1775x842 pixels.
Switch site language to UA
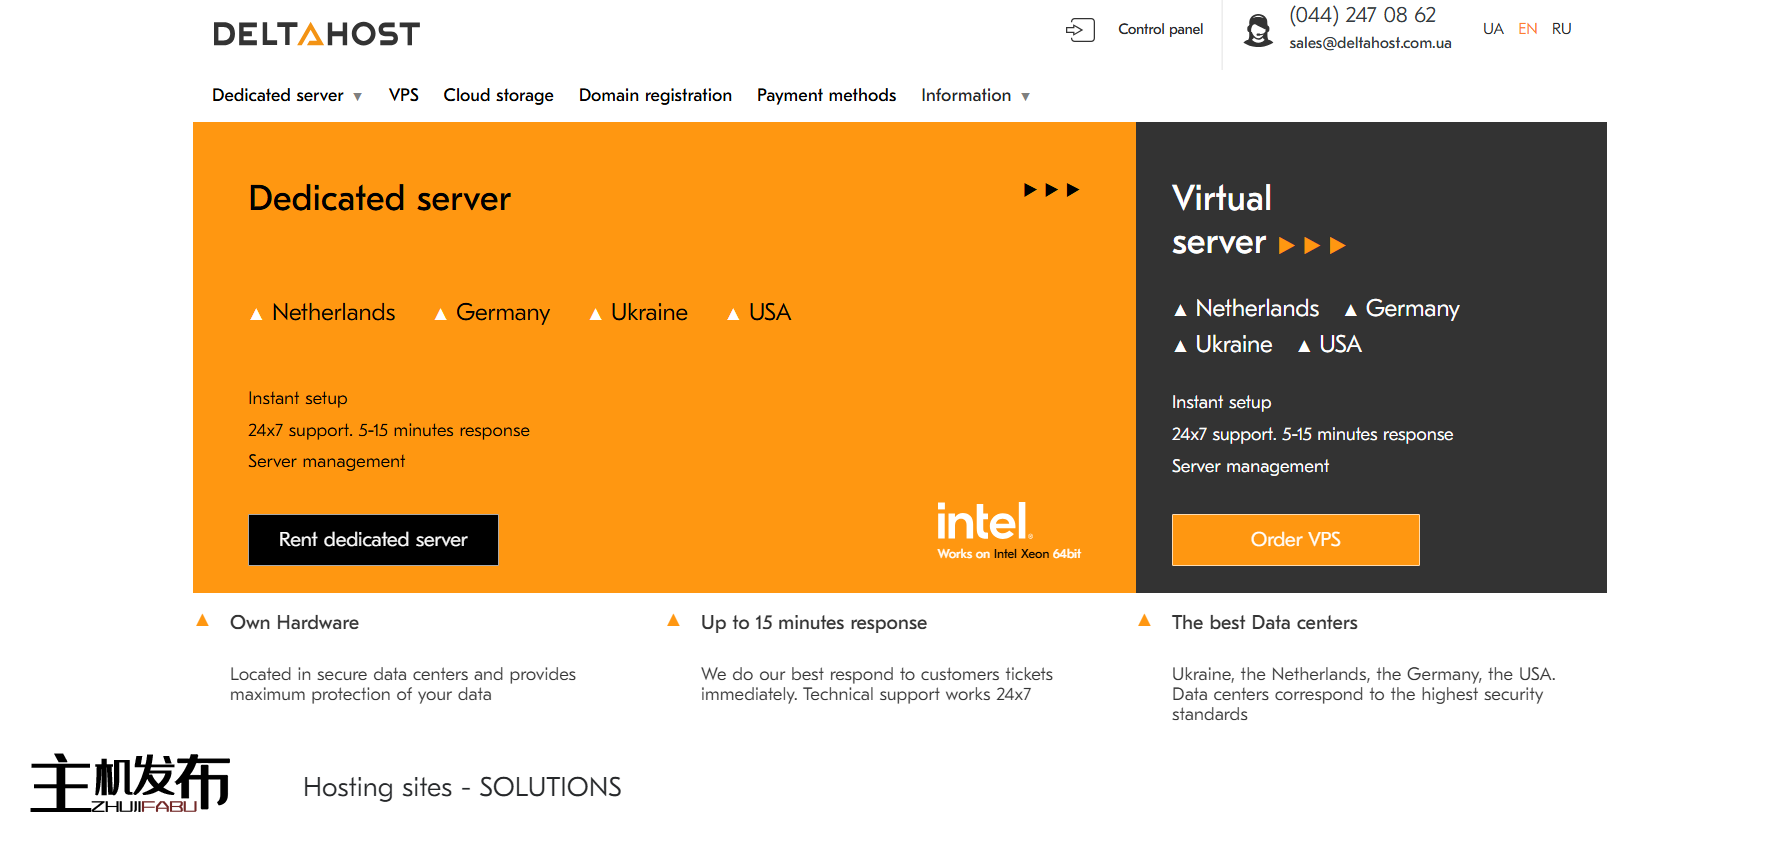[1493, 29]
